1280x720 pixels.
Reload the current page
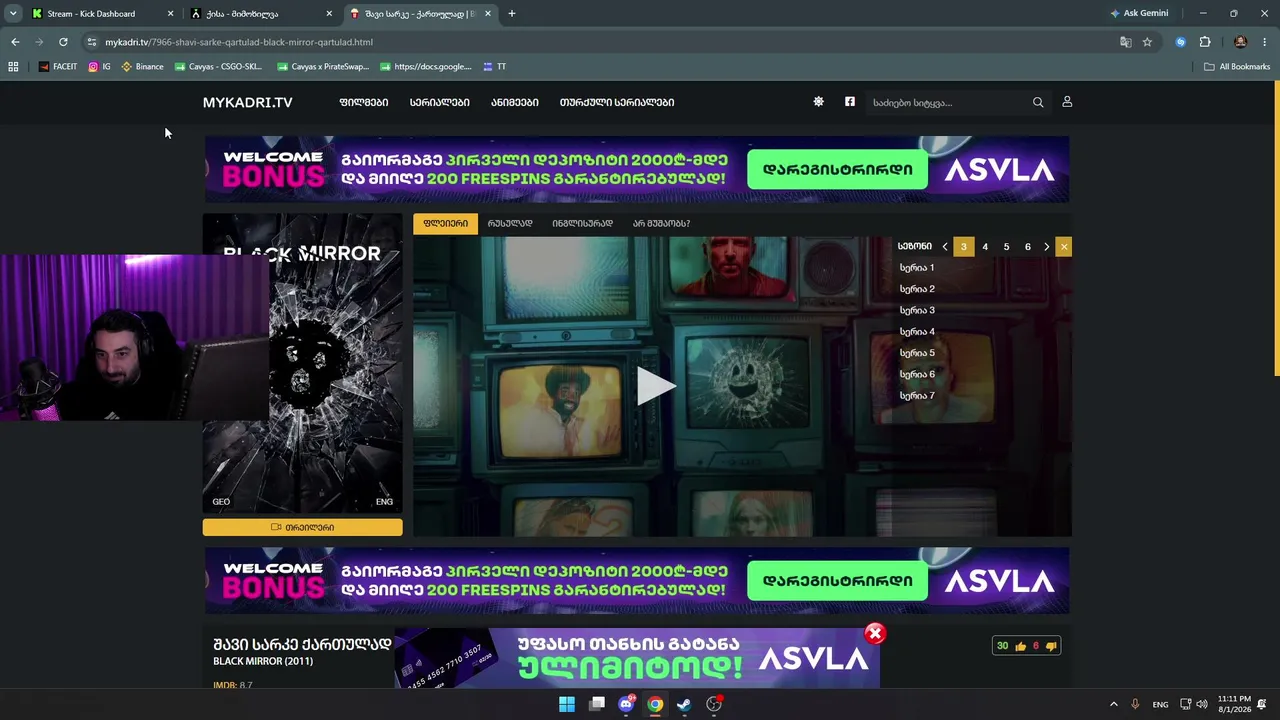pyautogui.click(x=63, y=42)
